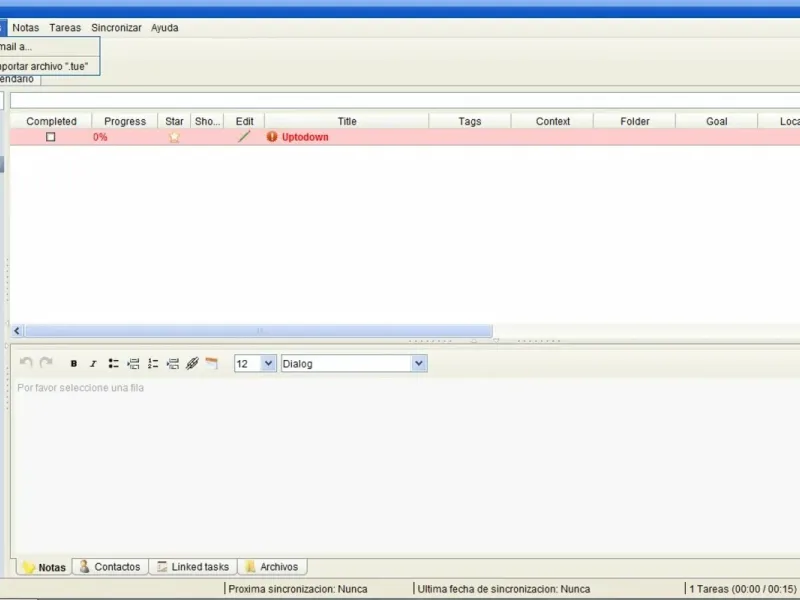Toggle bold formatting in the note editor
800x600 pixels.
coord(73,363)
